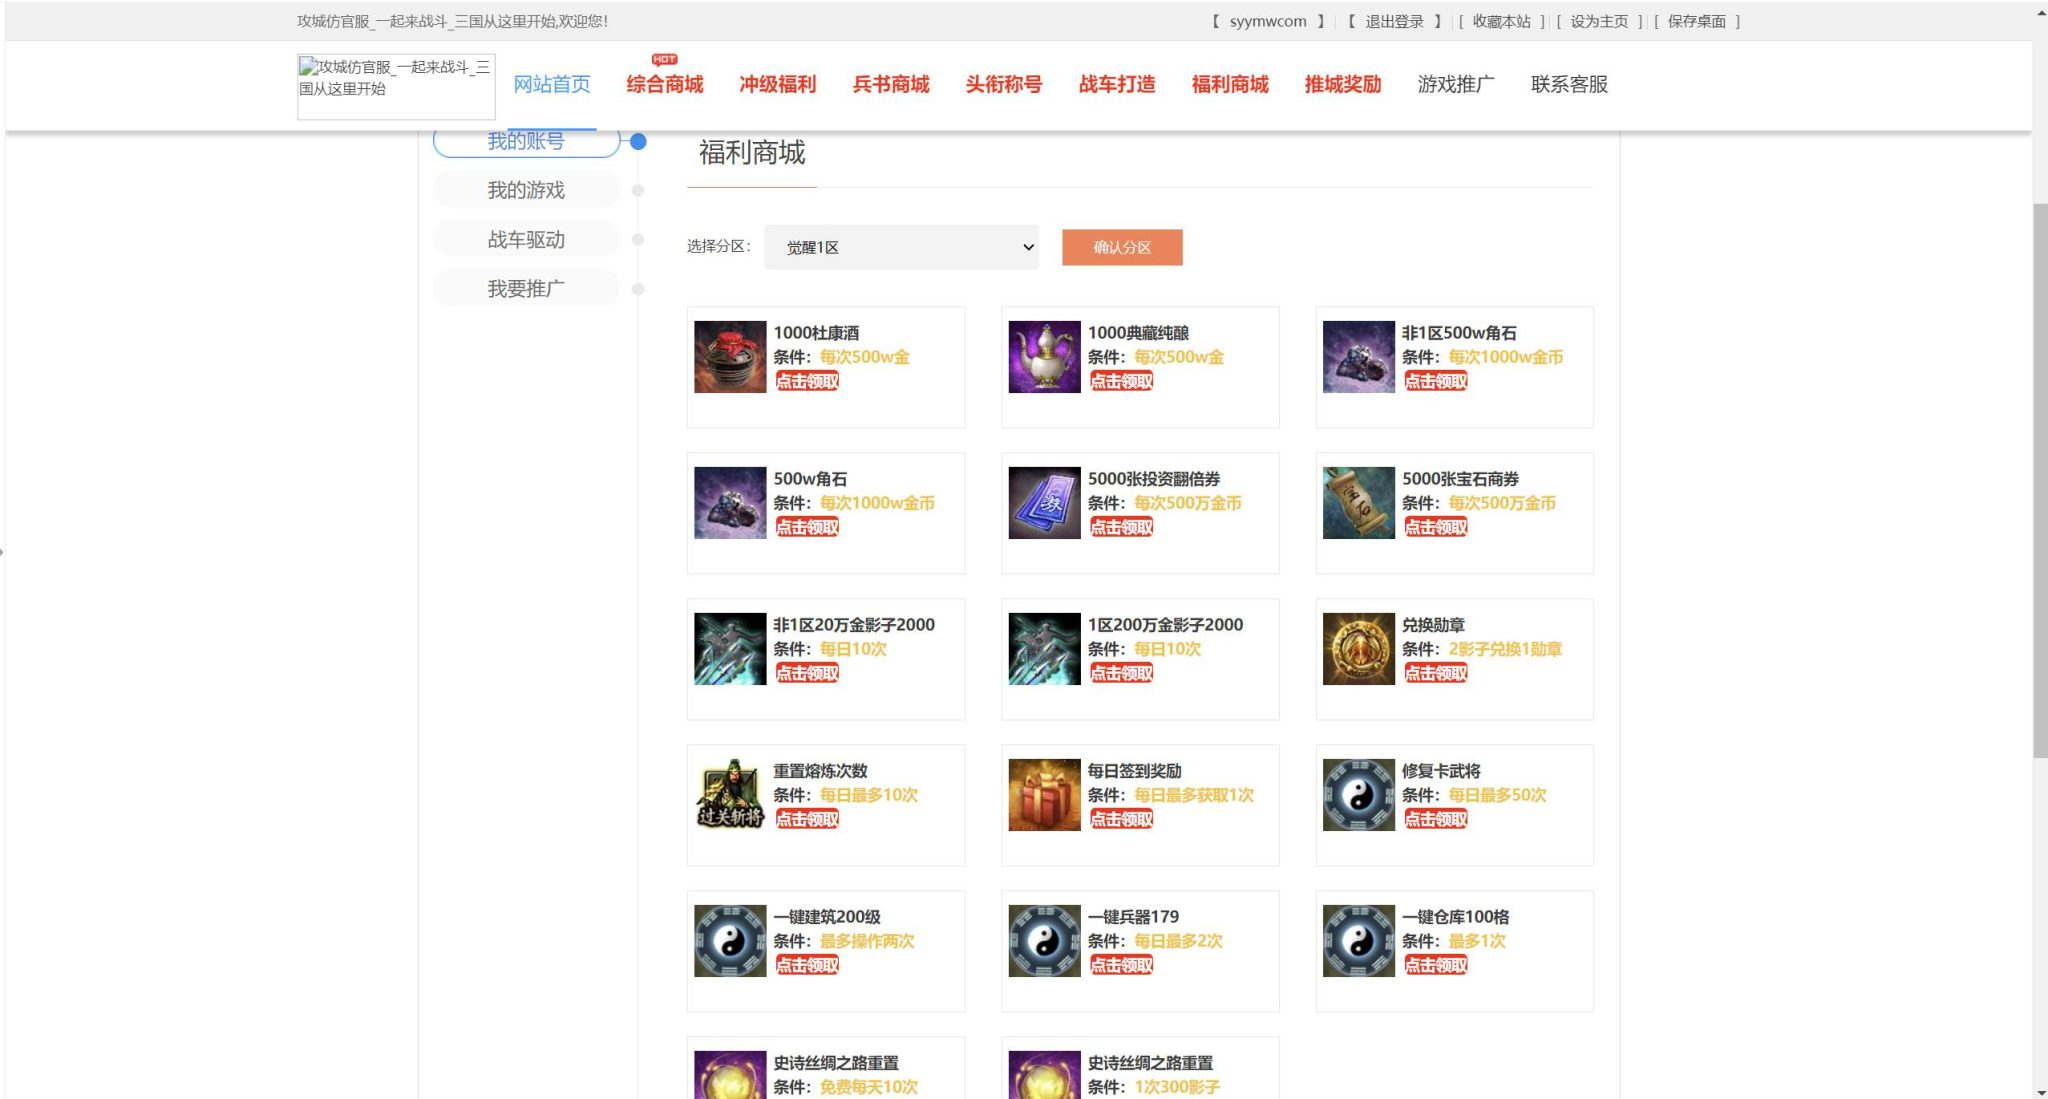
Task: Click the 重置熔炼次数 warrior icon
Action: [730, 795]
